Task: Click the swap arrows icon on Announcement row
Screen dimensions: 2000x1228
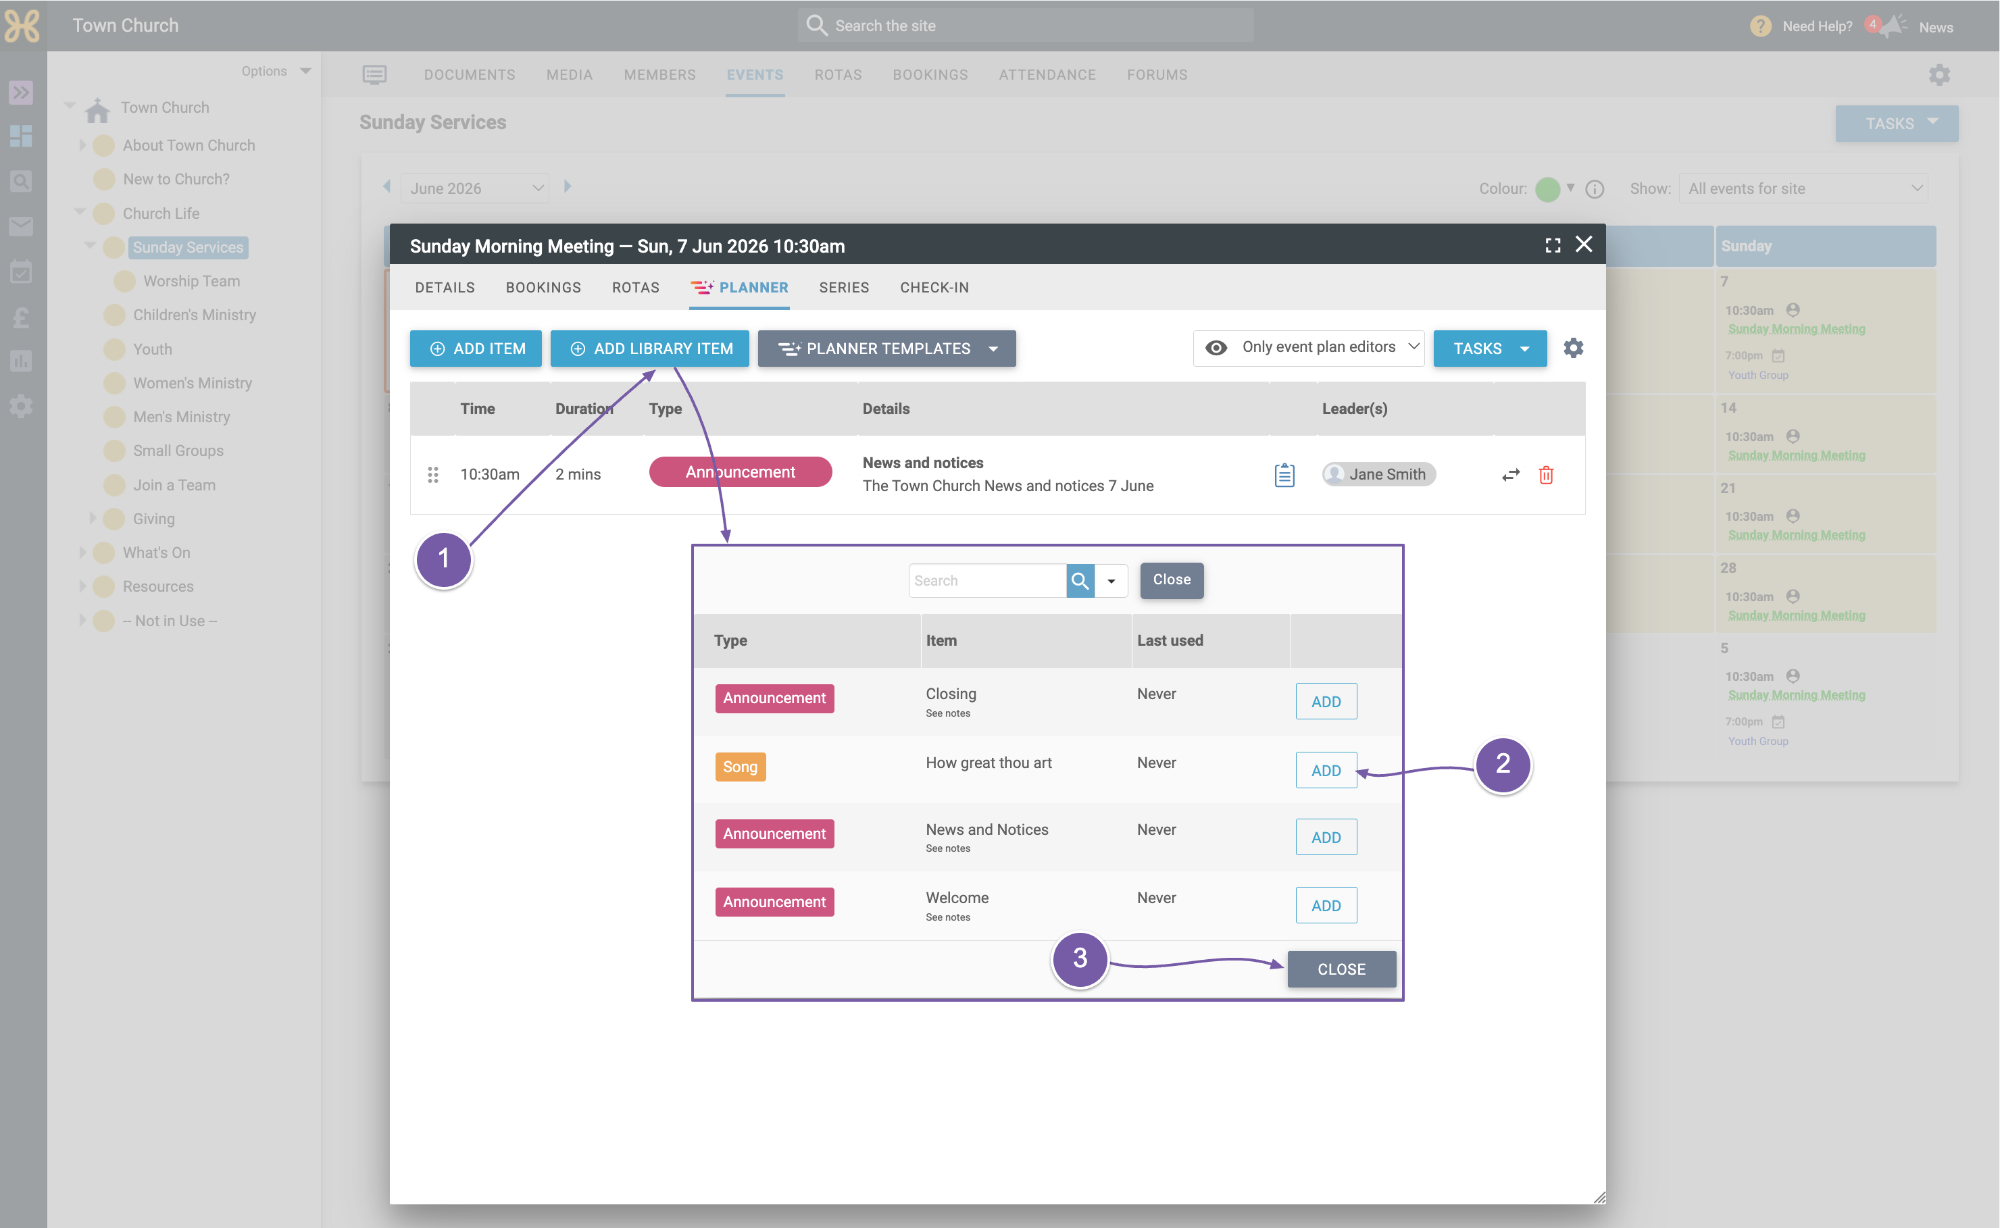Action: coord(1511,475)
